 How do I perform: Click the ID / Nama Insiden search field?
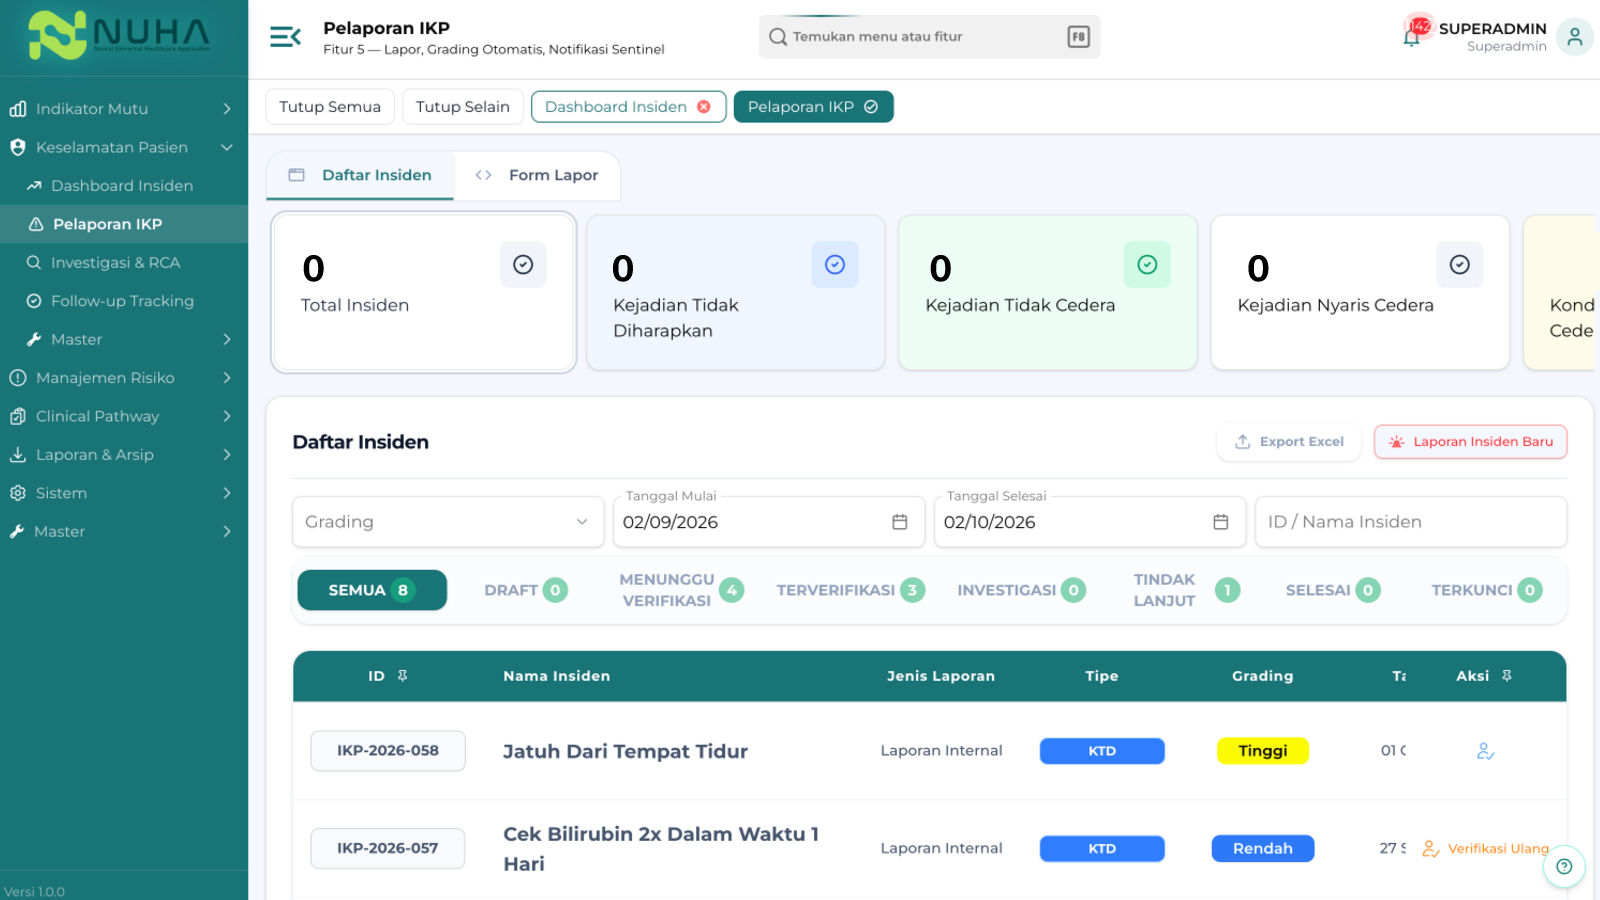coord(1410,522)
